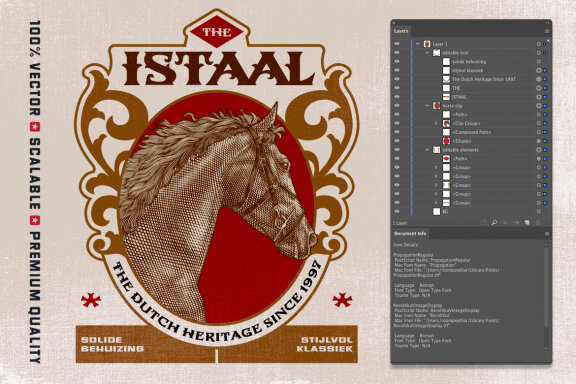The image size is (576, 384).
Task: Target the horse clip sublayer circle
Action: point(539,105)
